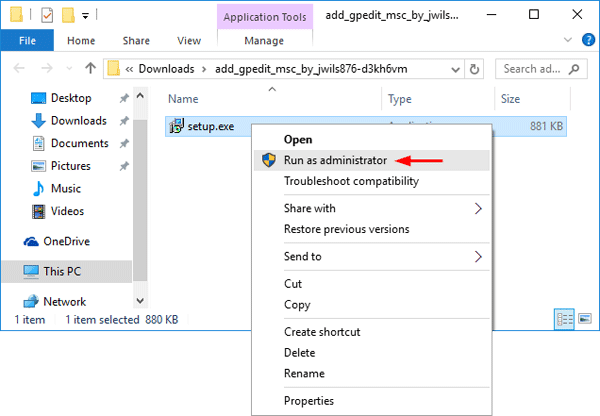Screen dimensions: 600x416
Task: Choose Cut from the context menu
Action: click(372, 284)
